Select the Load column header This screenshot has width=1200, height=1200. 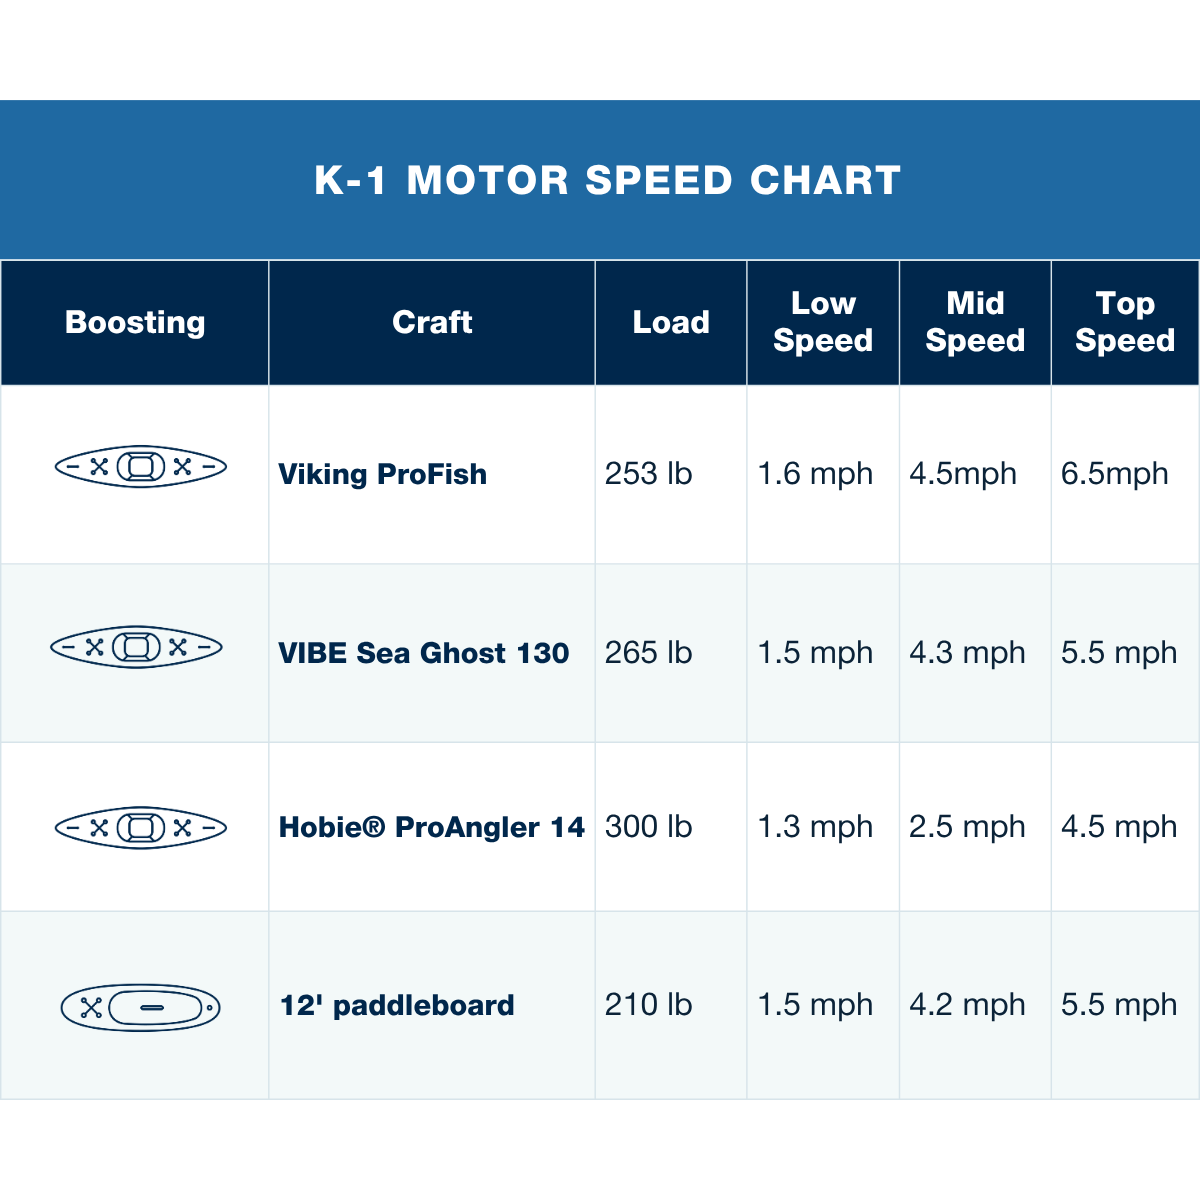671,322
